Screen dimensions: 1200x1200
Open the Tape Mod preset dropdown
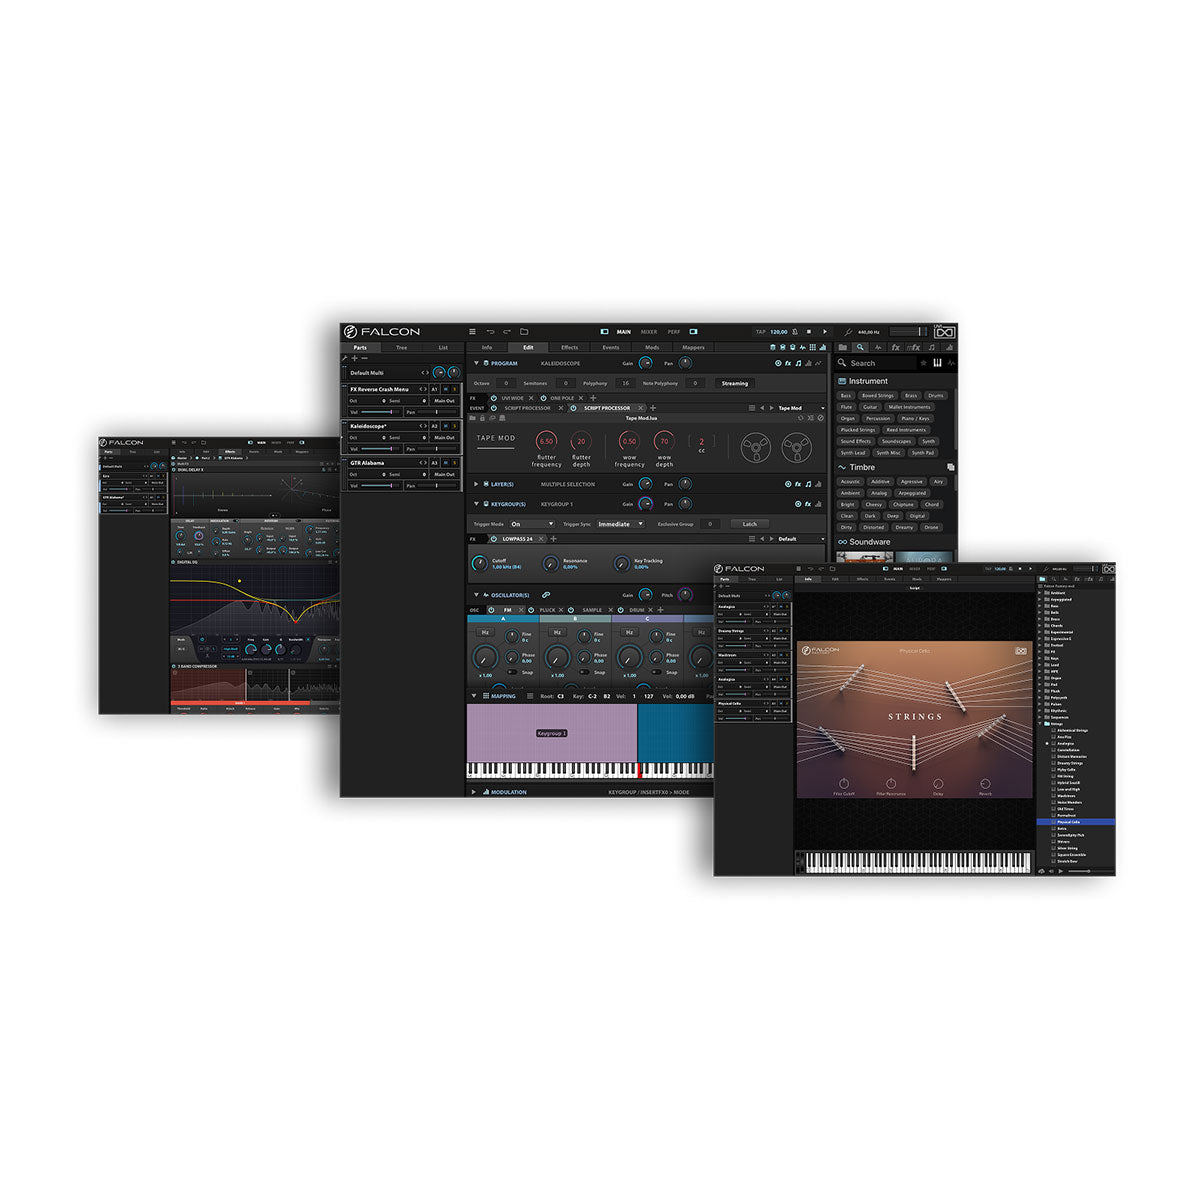click(x=802, y=408)
